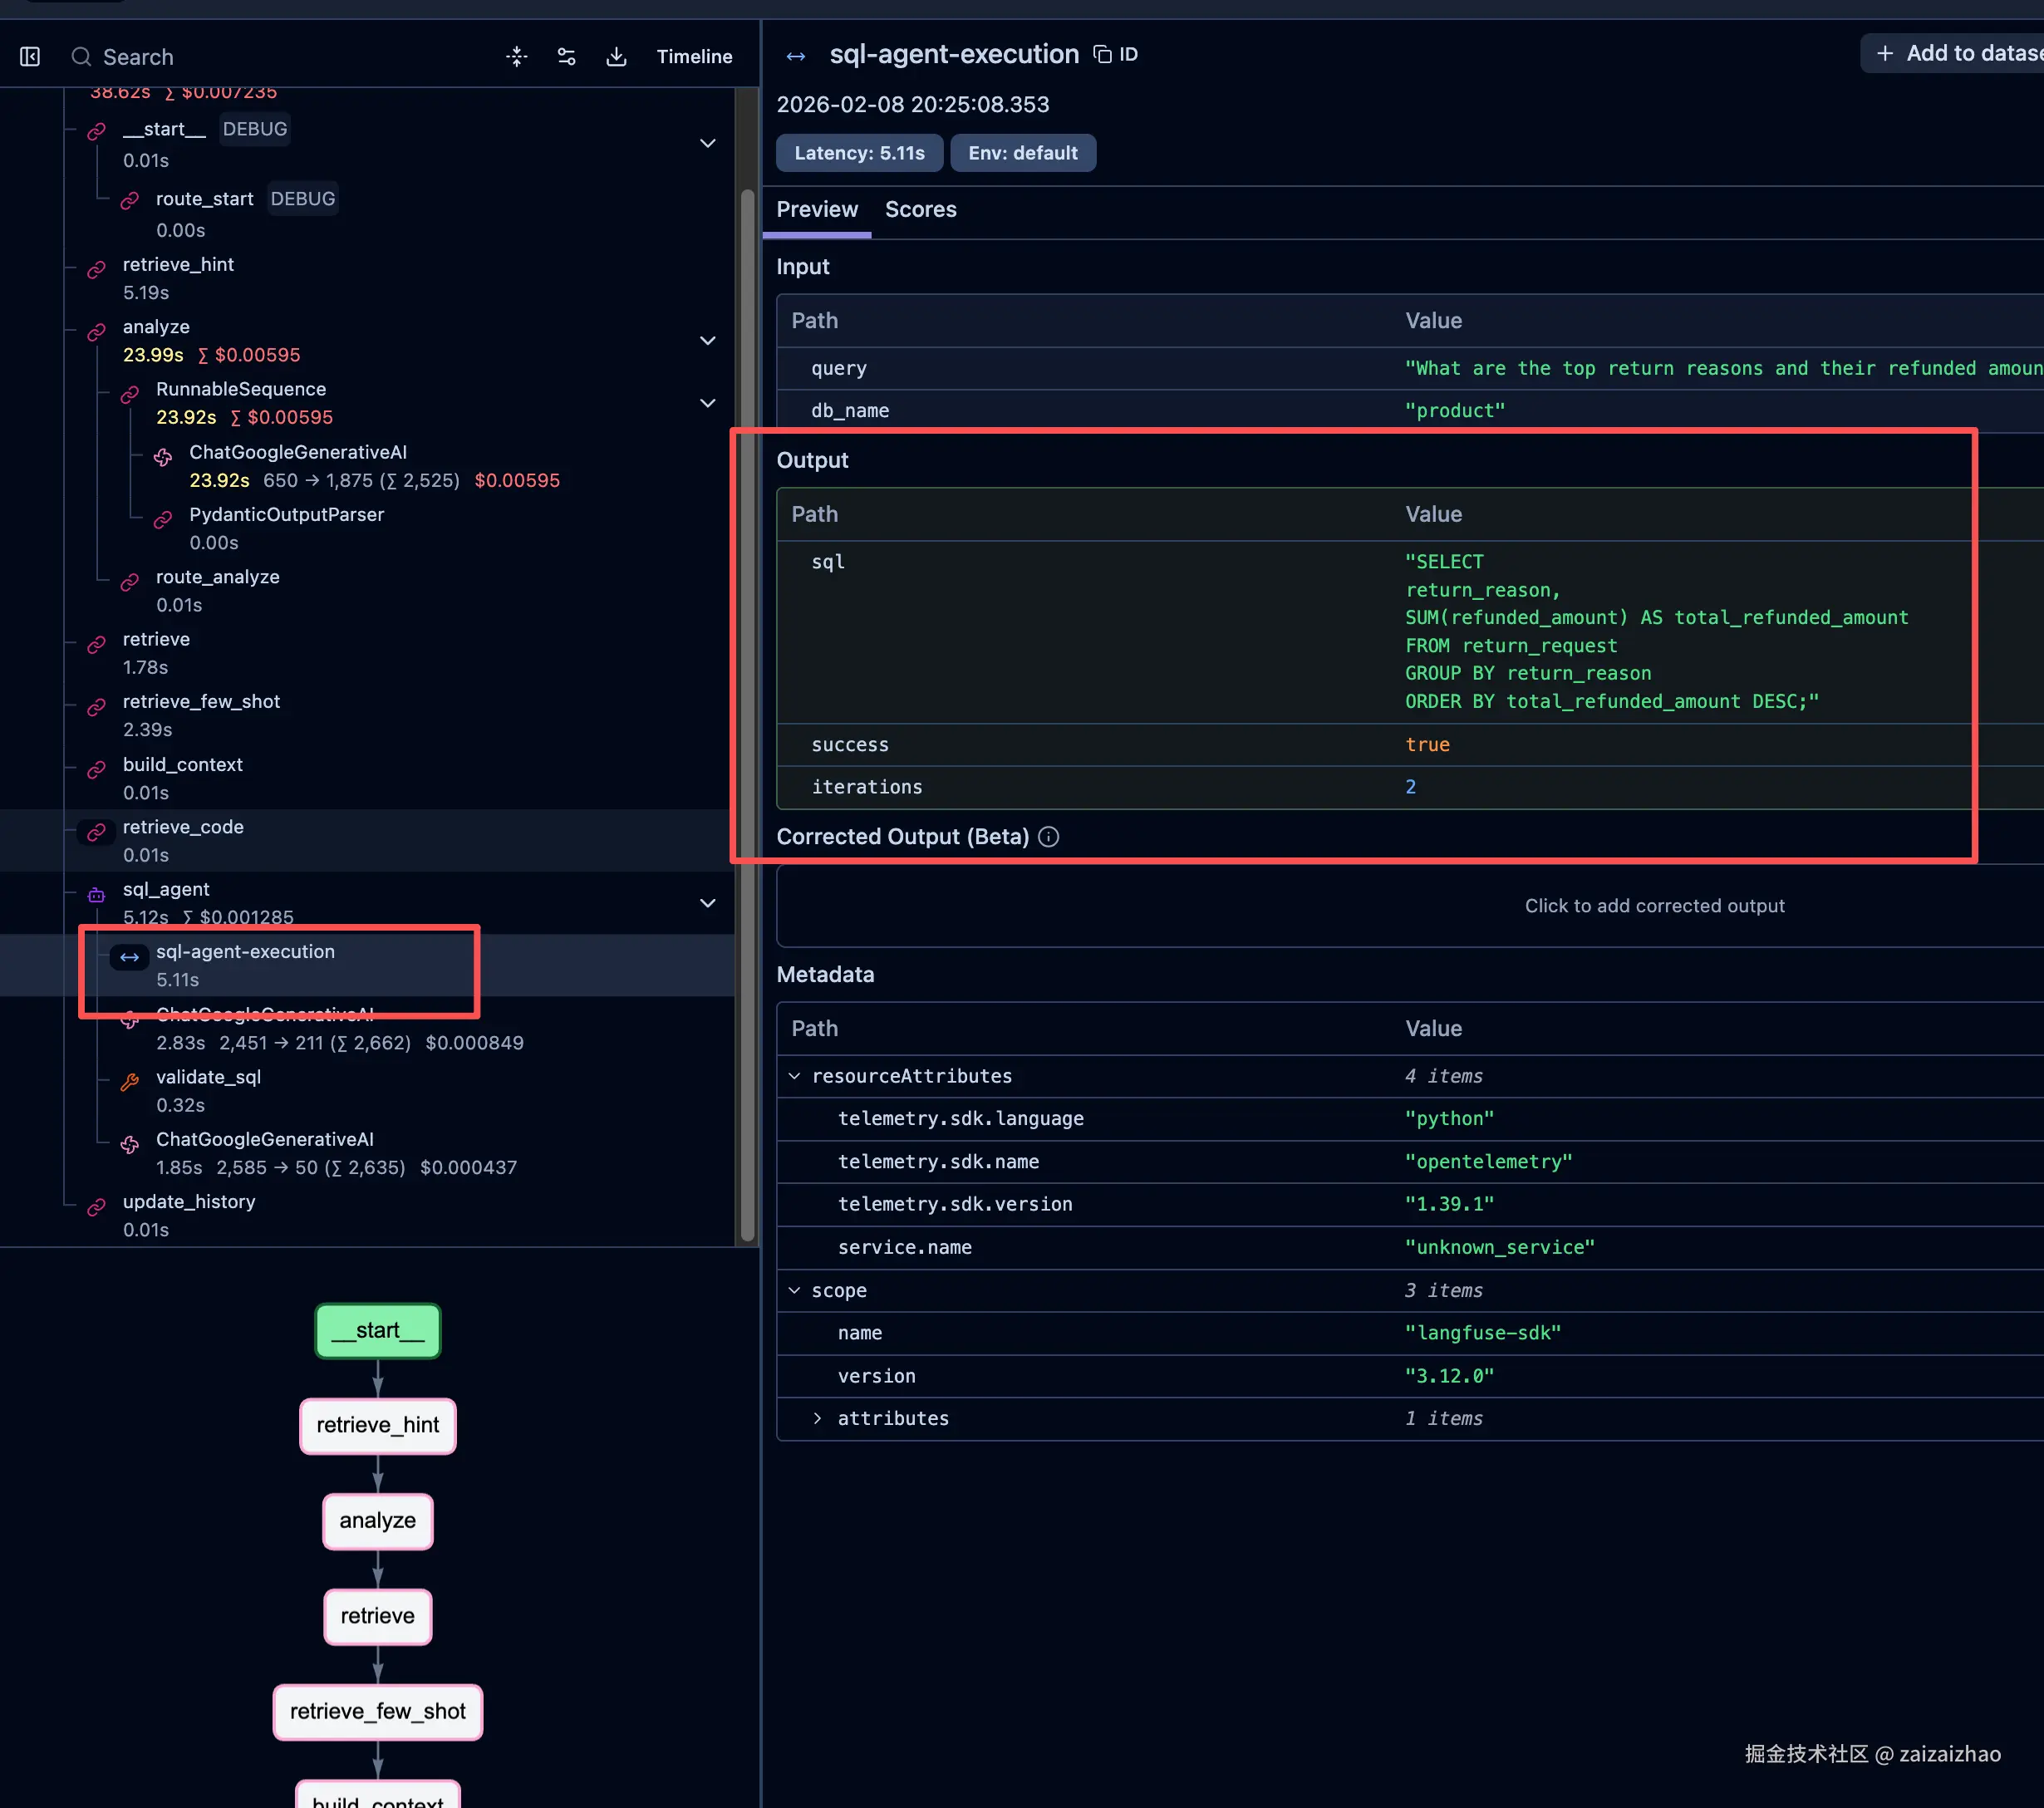This screenshot has height=1808, width=2044.
Task: Select the retrieve_few_shot graph node
Action: pos(377,1711)
